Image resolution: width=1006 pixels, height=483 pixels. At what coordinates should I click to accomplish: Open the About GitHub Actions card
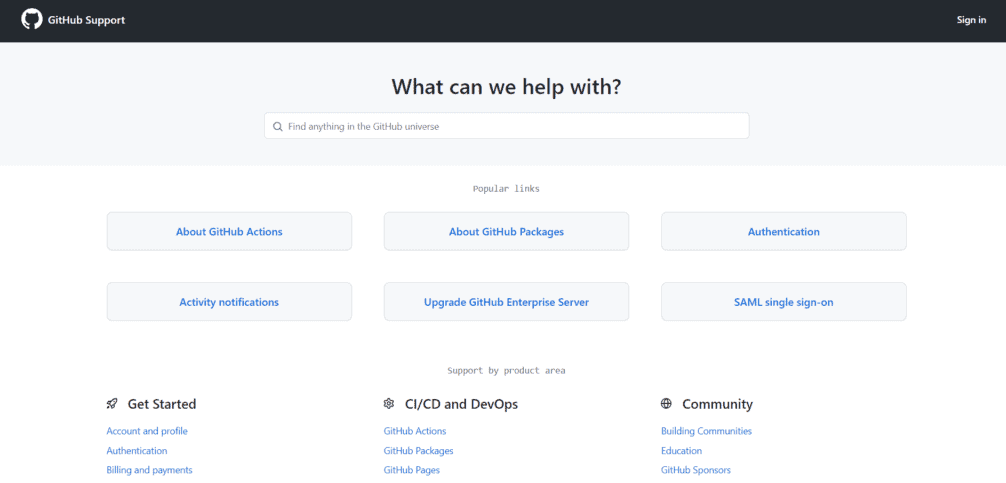point(229,232)
